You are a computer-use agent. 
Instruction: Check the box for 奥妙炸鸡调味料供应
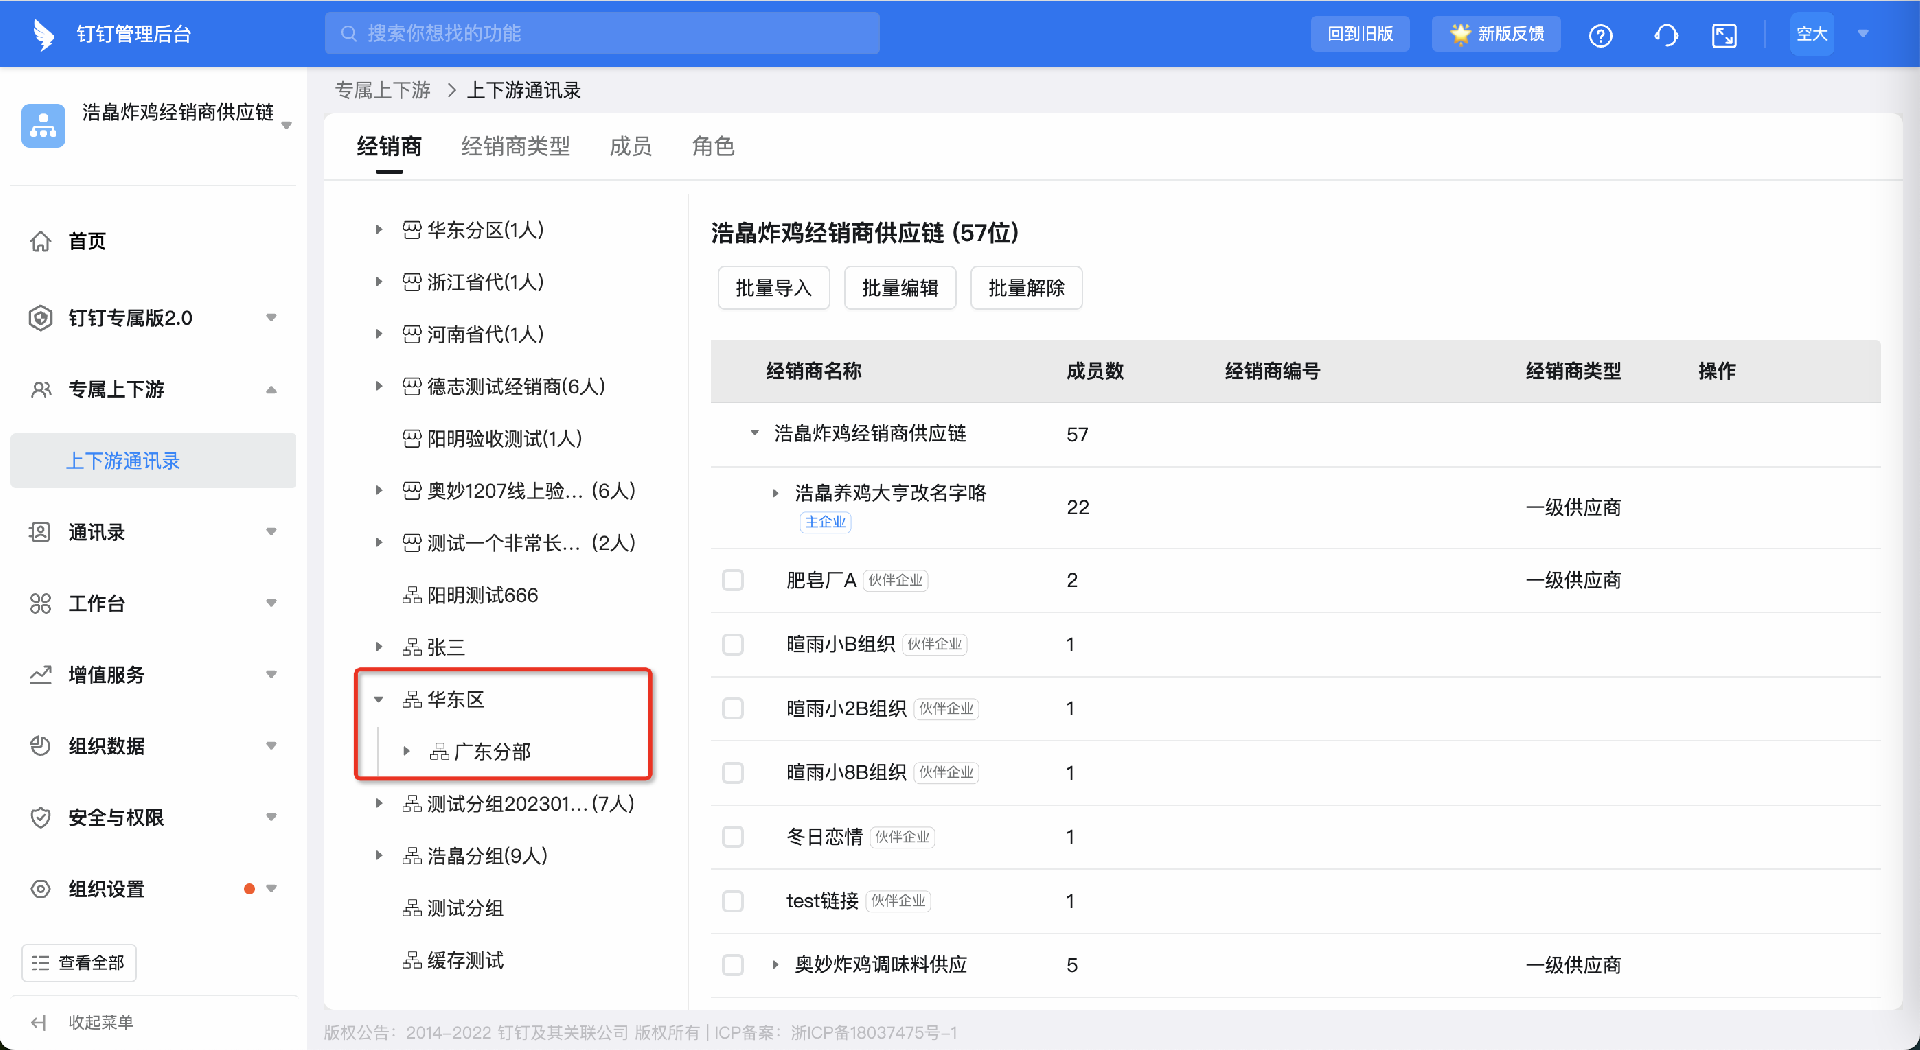pyautogui.click(x=733, y=965)
